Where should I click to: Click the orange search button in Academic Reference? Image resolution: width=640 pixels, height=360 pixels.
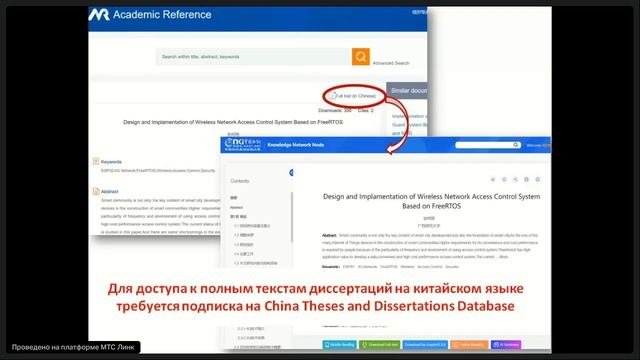pos(361,57)
